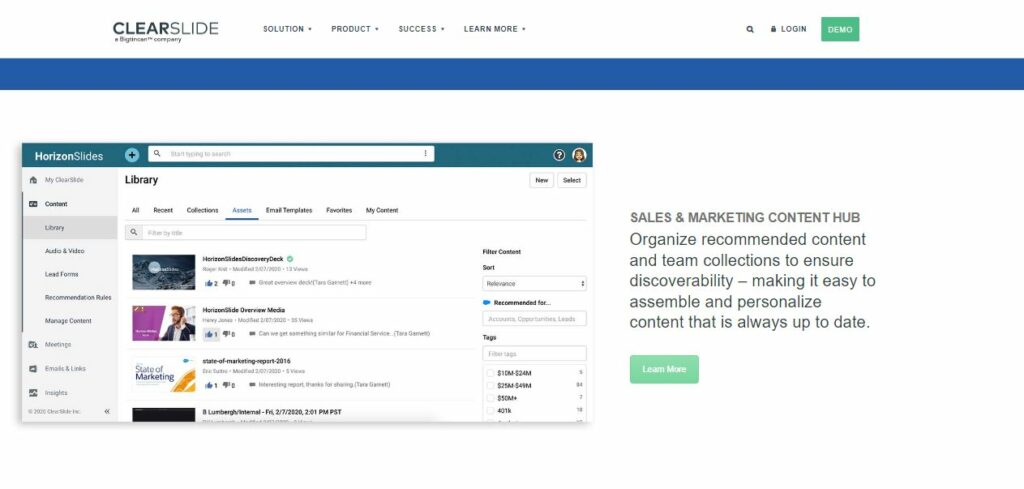Viewport: 1024px width, 489px height.
Task: Click the green DEMO button
Action: [x=840, y=29]
